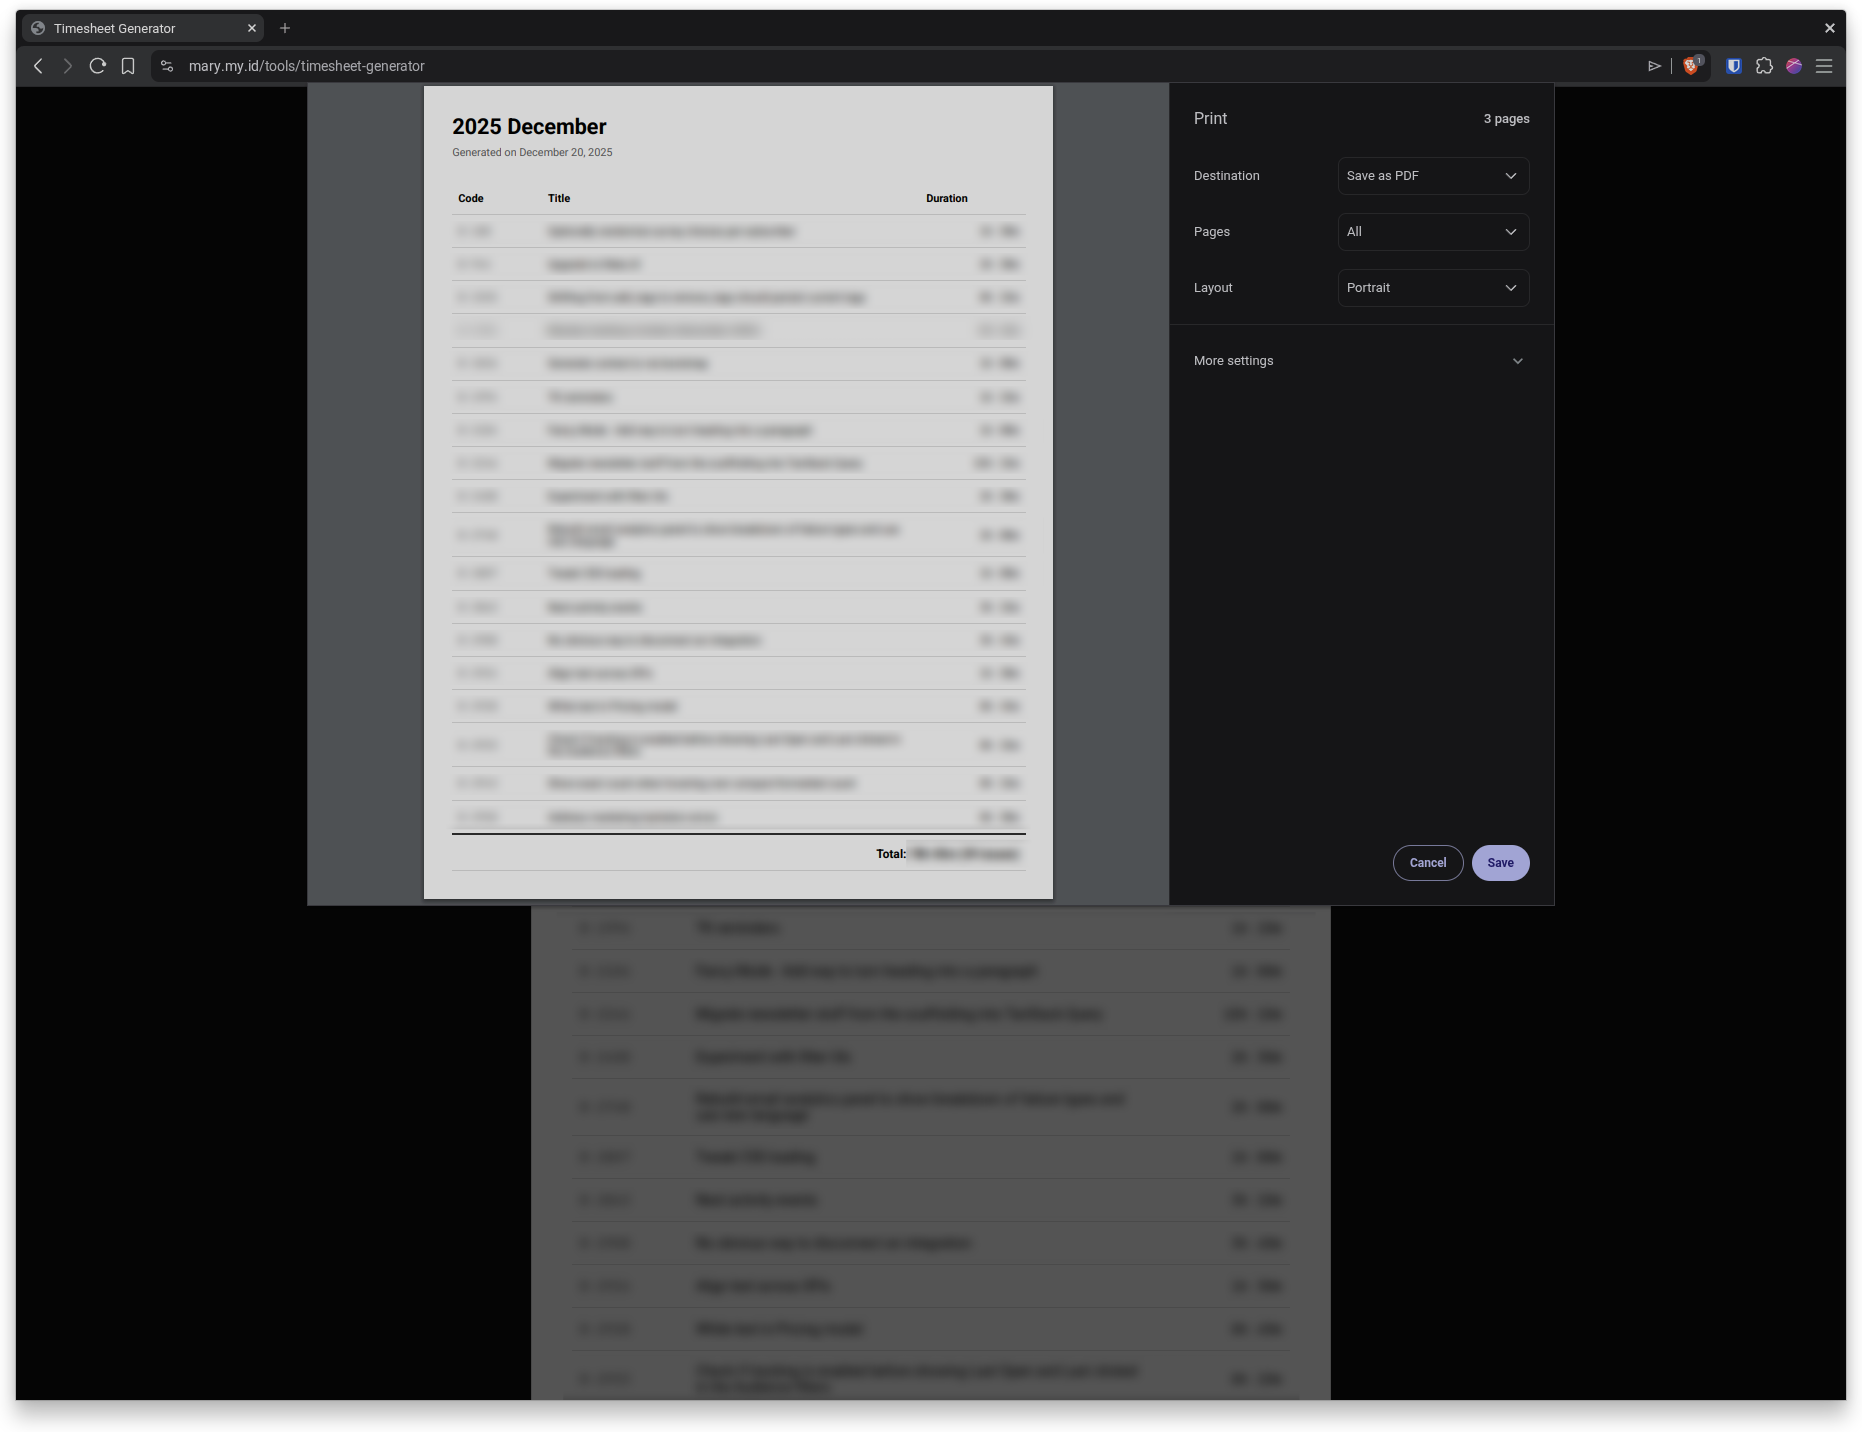Click the send icon in address bar
Viewport: 1862px width, 1432px height.
pyautogui.click(x=1654, y=66)
